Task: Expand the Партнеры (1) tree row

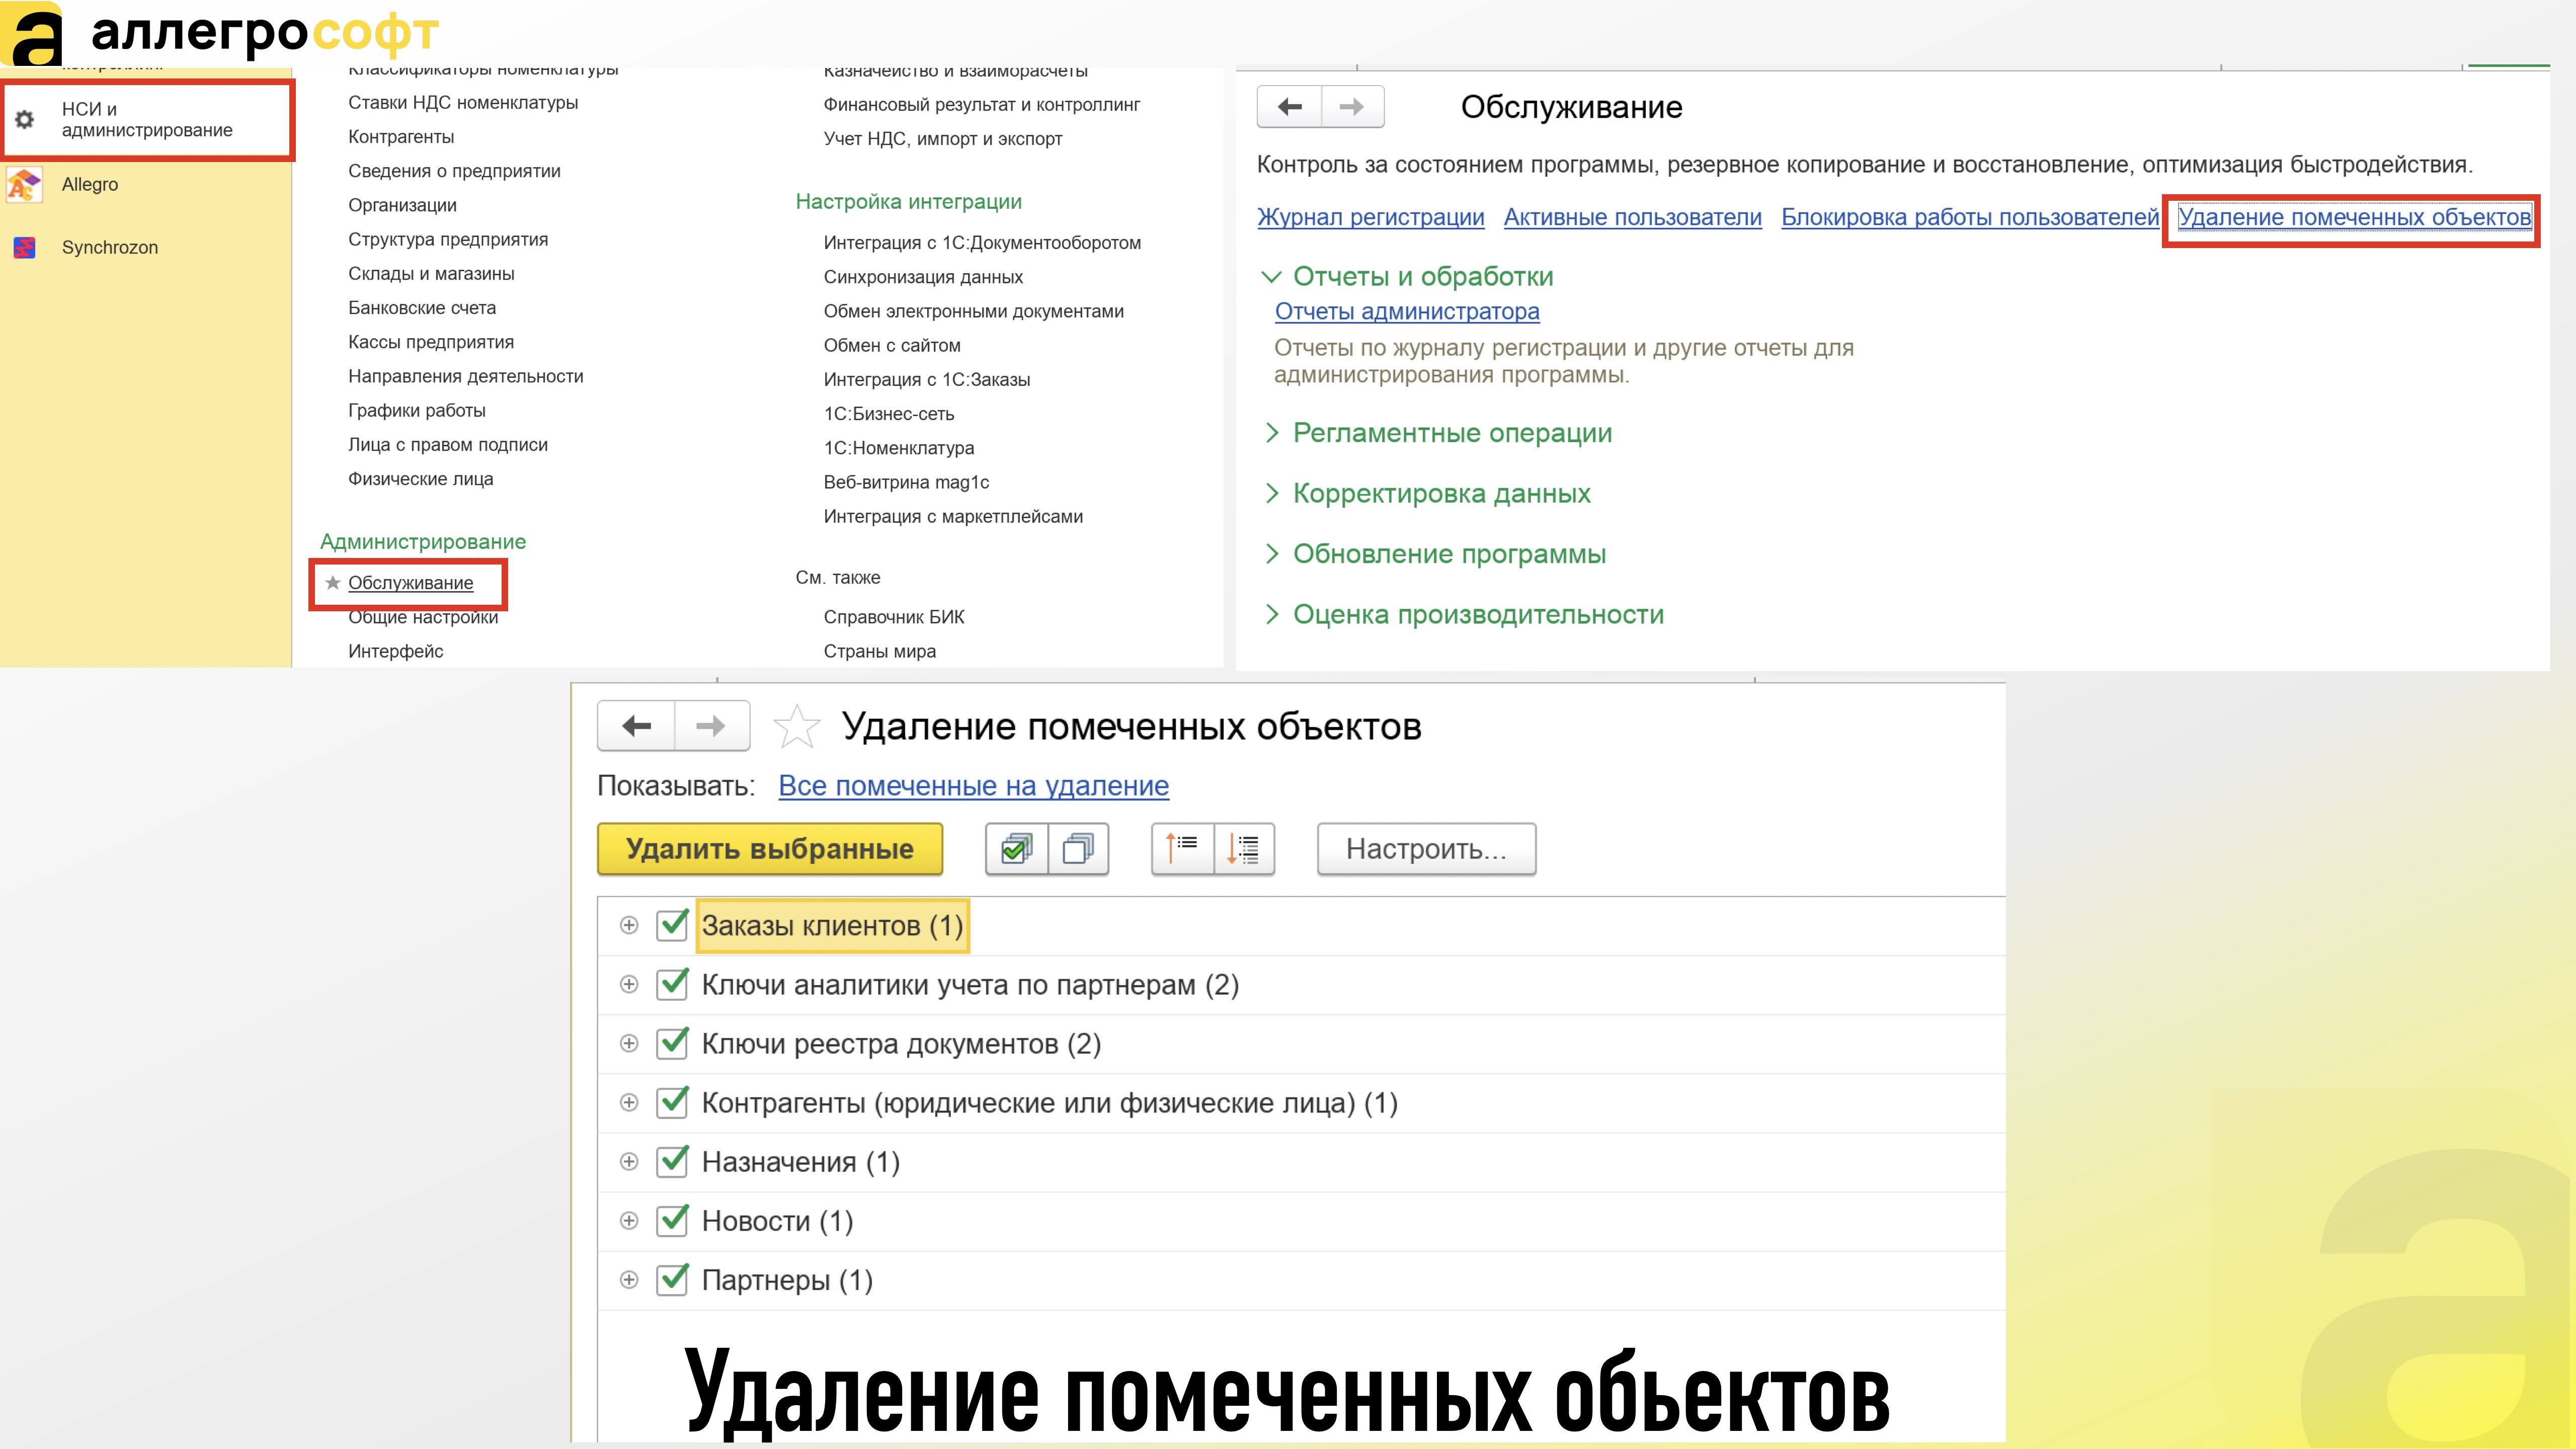Action: tap(629, 1279)
